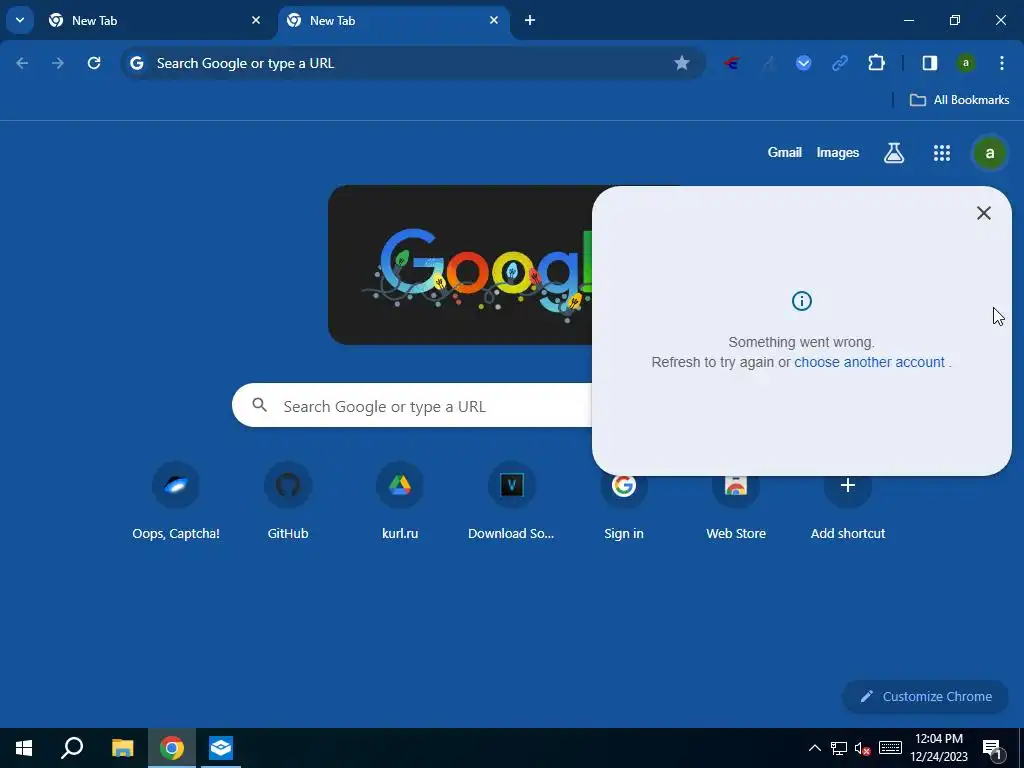
Task: Click the muted volume tray icon
Action: point(862,748)
